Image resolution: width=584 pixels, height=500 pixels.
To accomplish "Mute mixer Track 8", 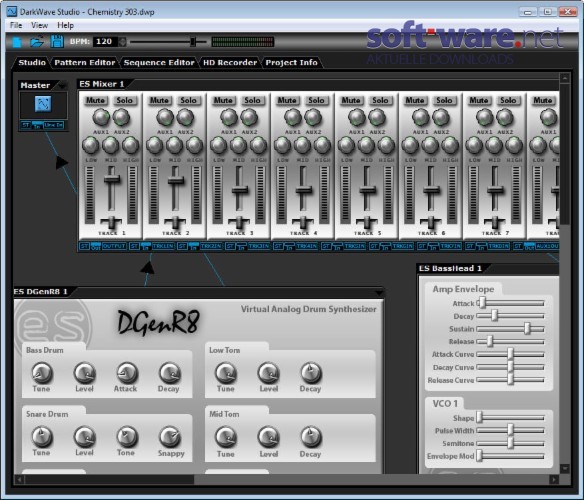I will (543, 100).
